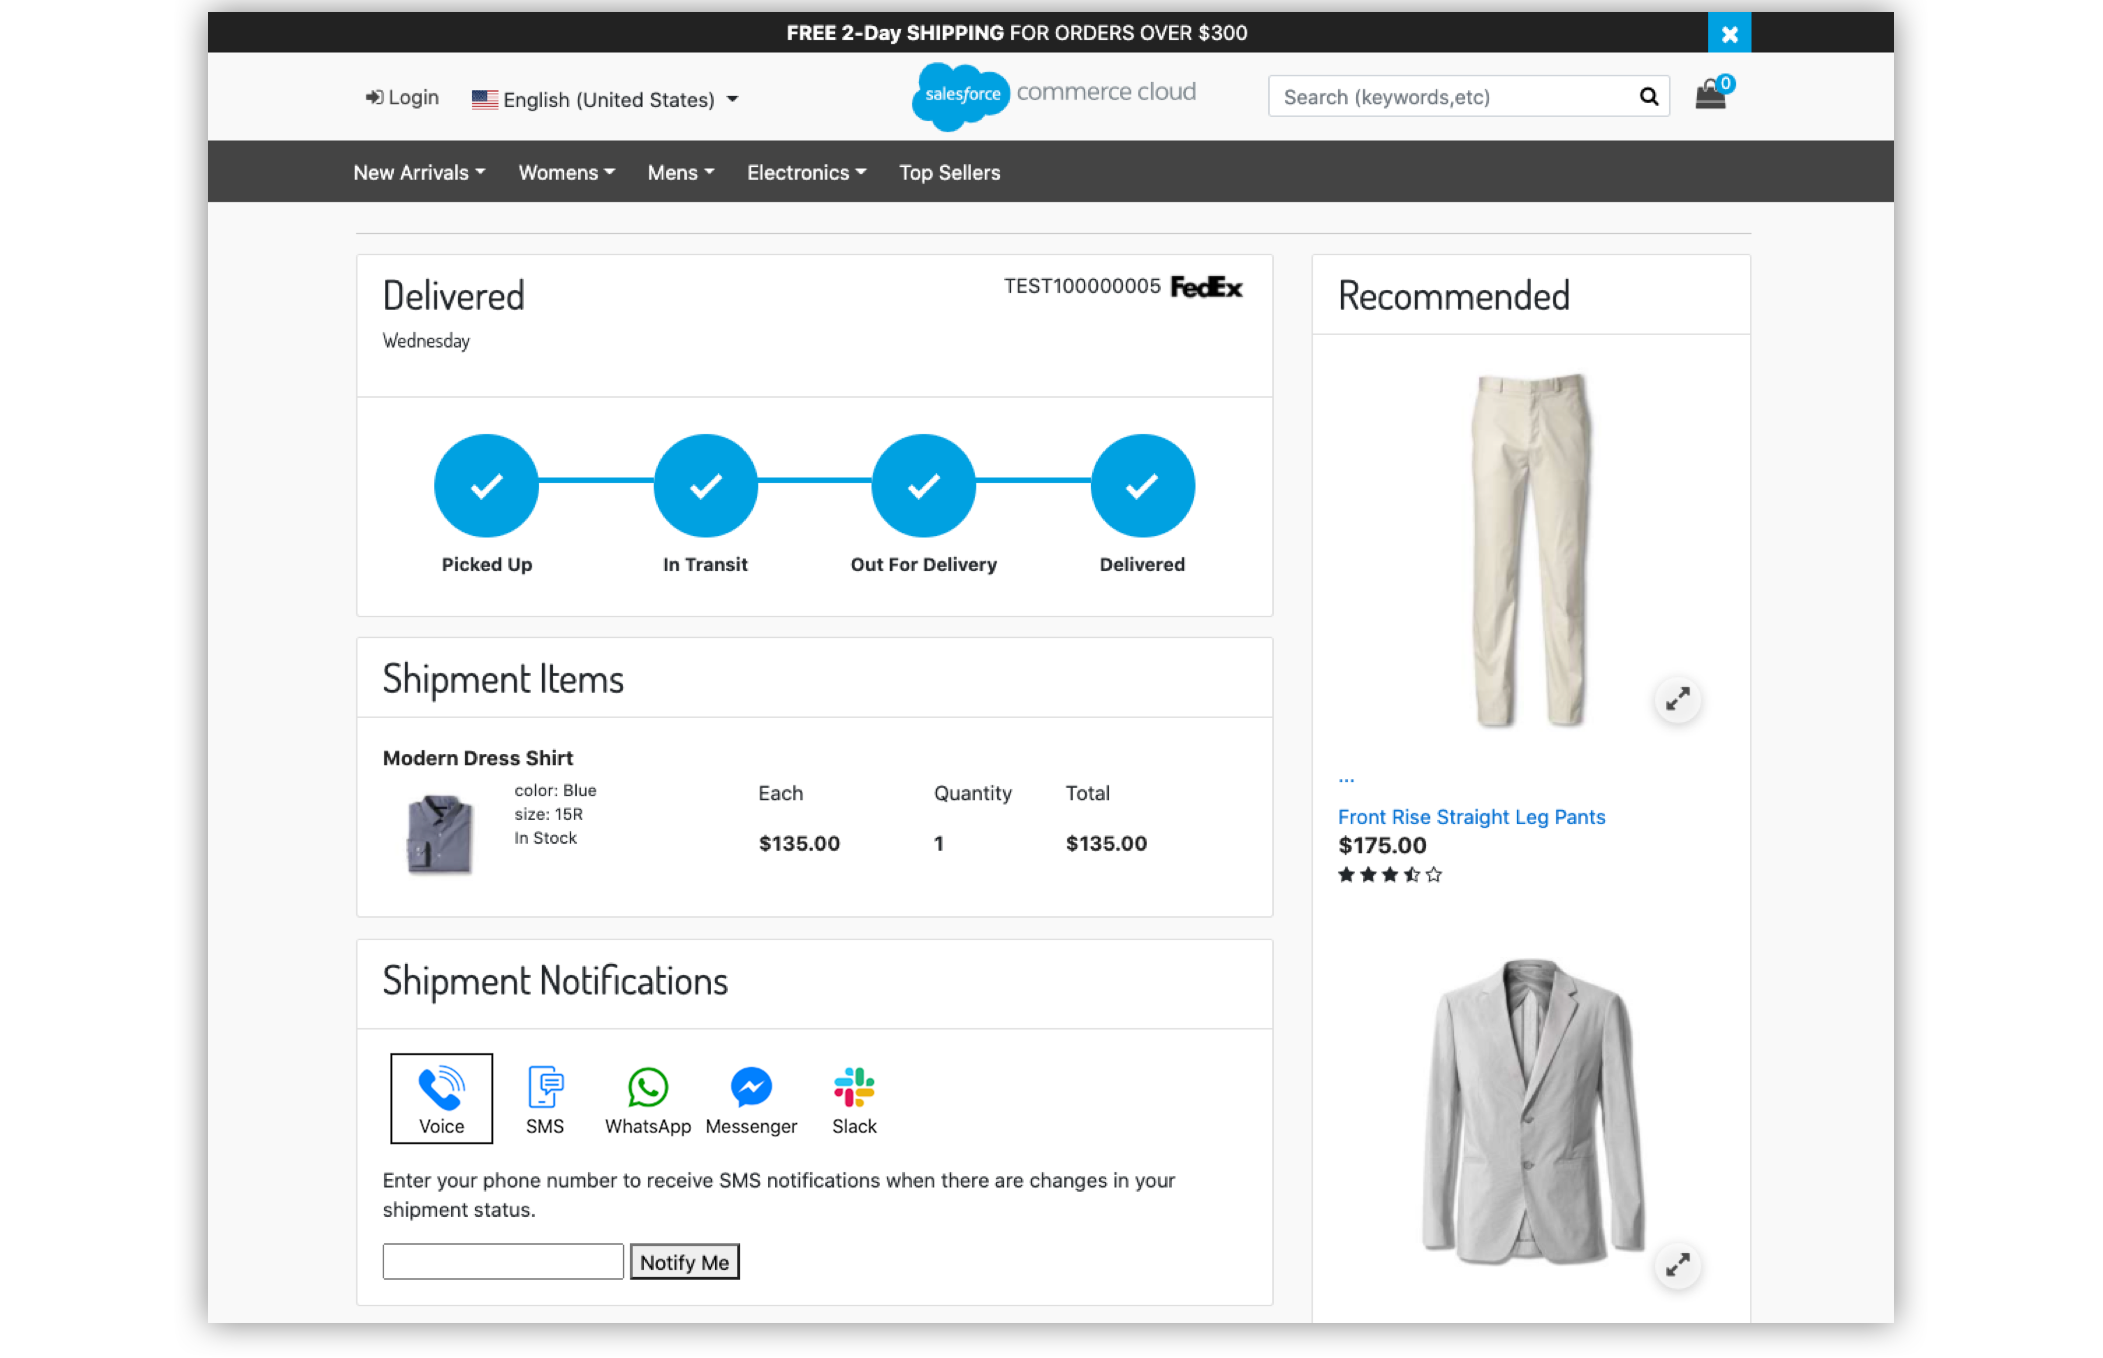Expand the New Arrivals menu
The width and height of the screenshot is (2103, 1358).
[419, 172]
